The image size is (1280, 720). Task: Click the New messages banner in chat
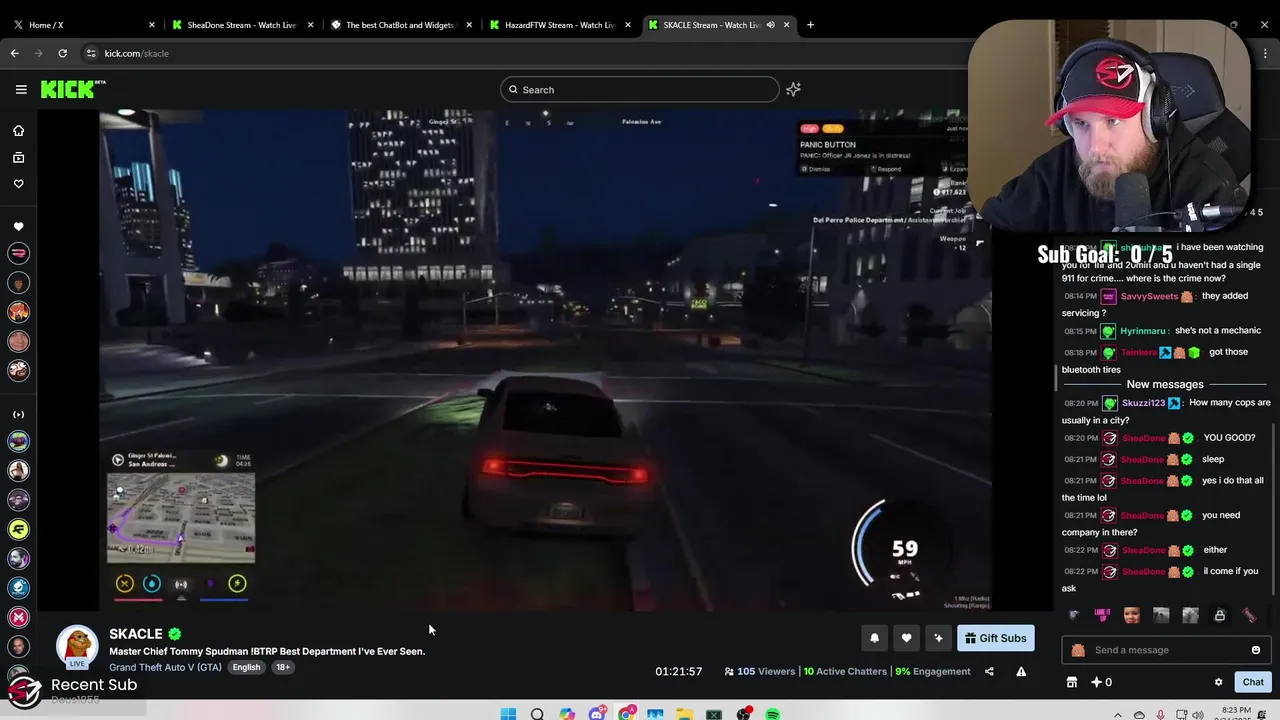[1165, 384]
